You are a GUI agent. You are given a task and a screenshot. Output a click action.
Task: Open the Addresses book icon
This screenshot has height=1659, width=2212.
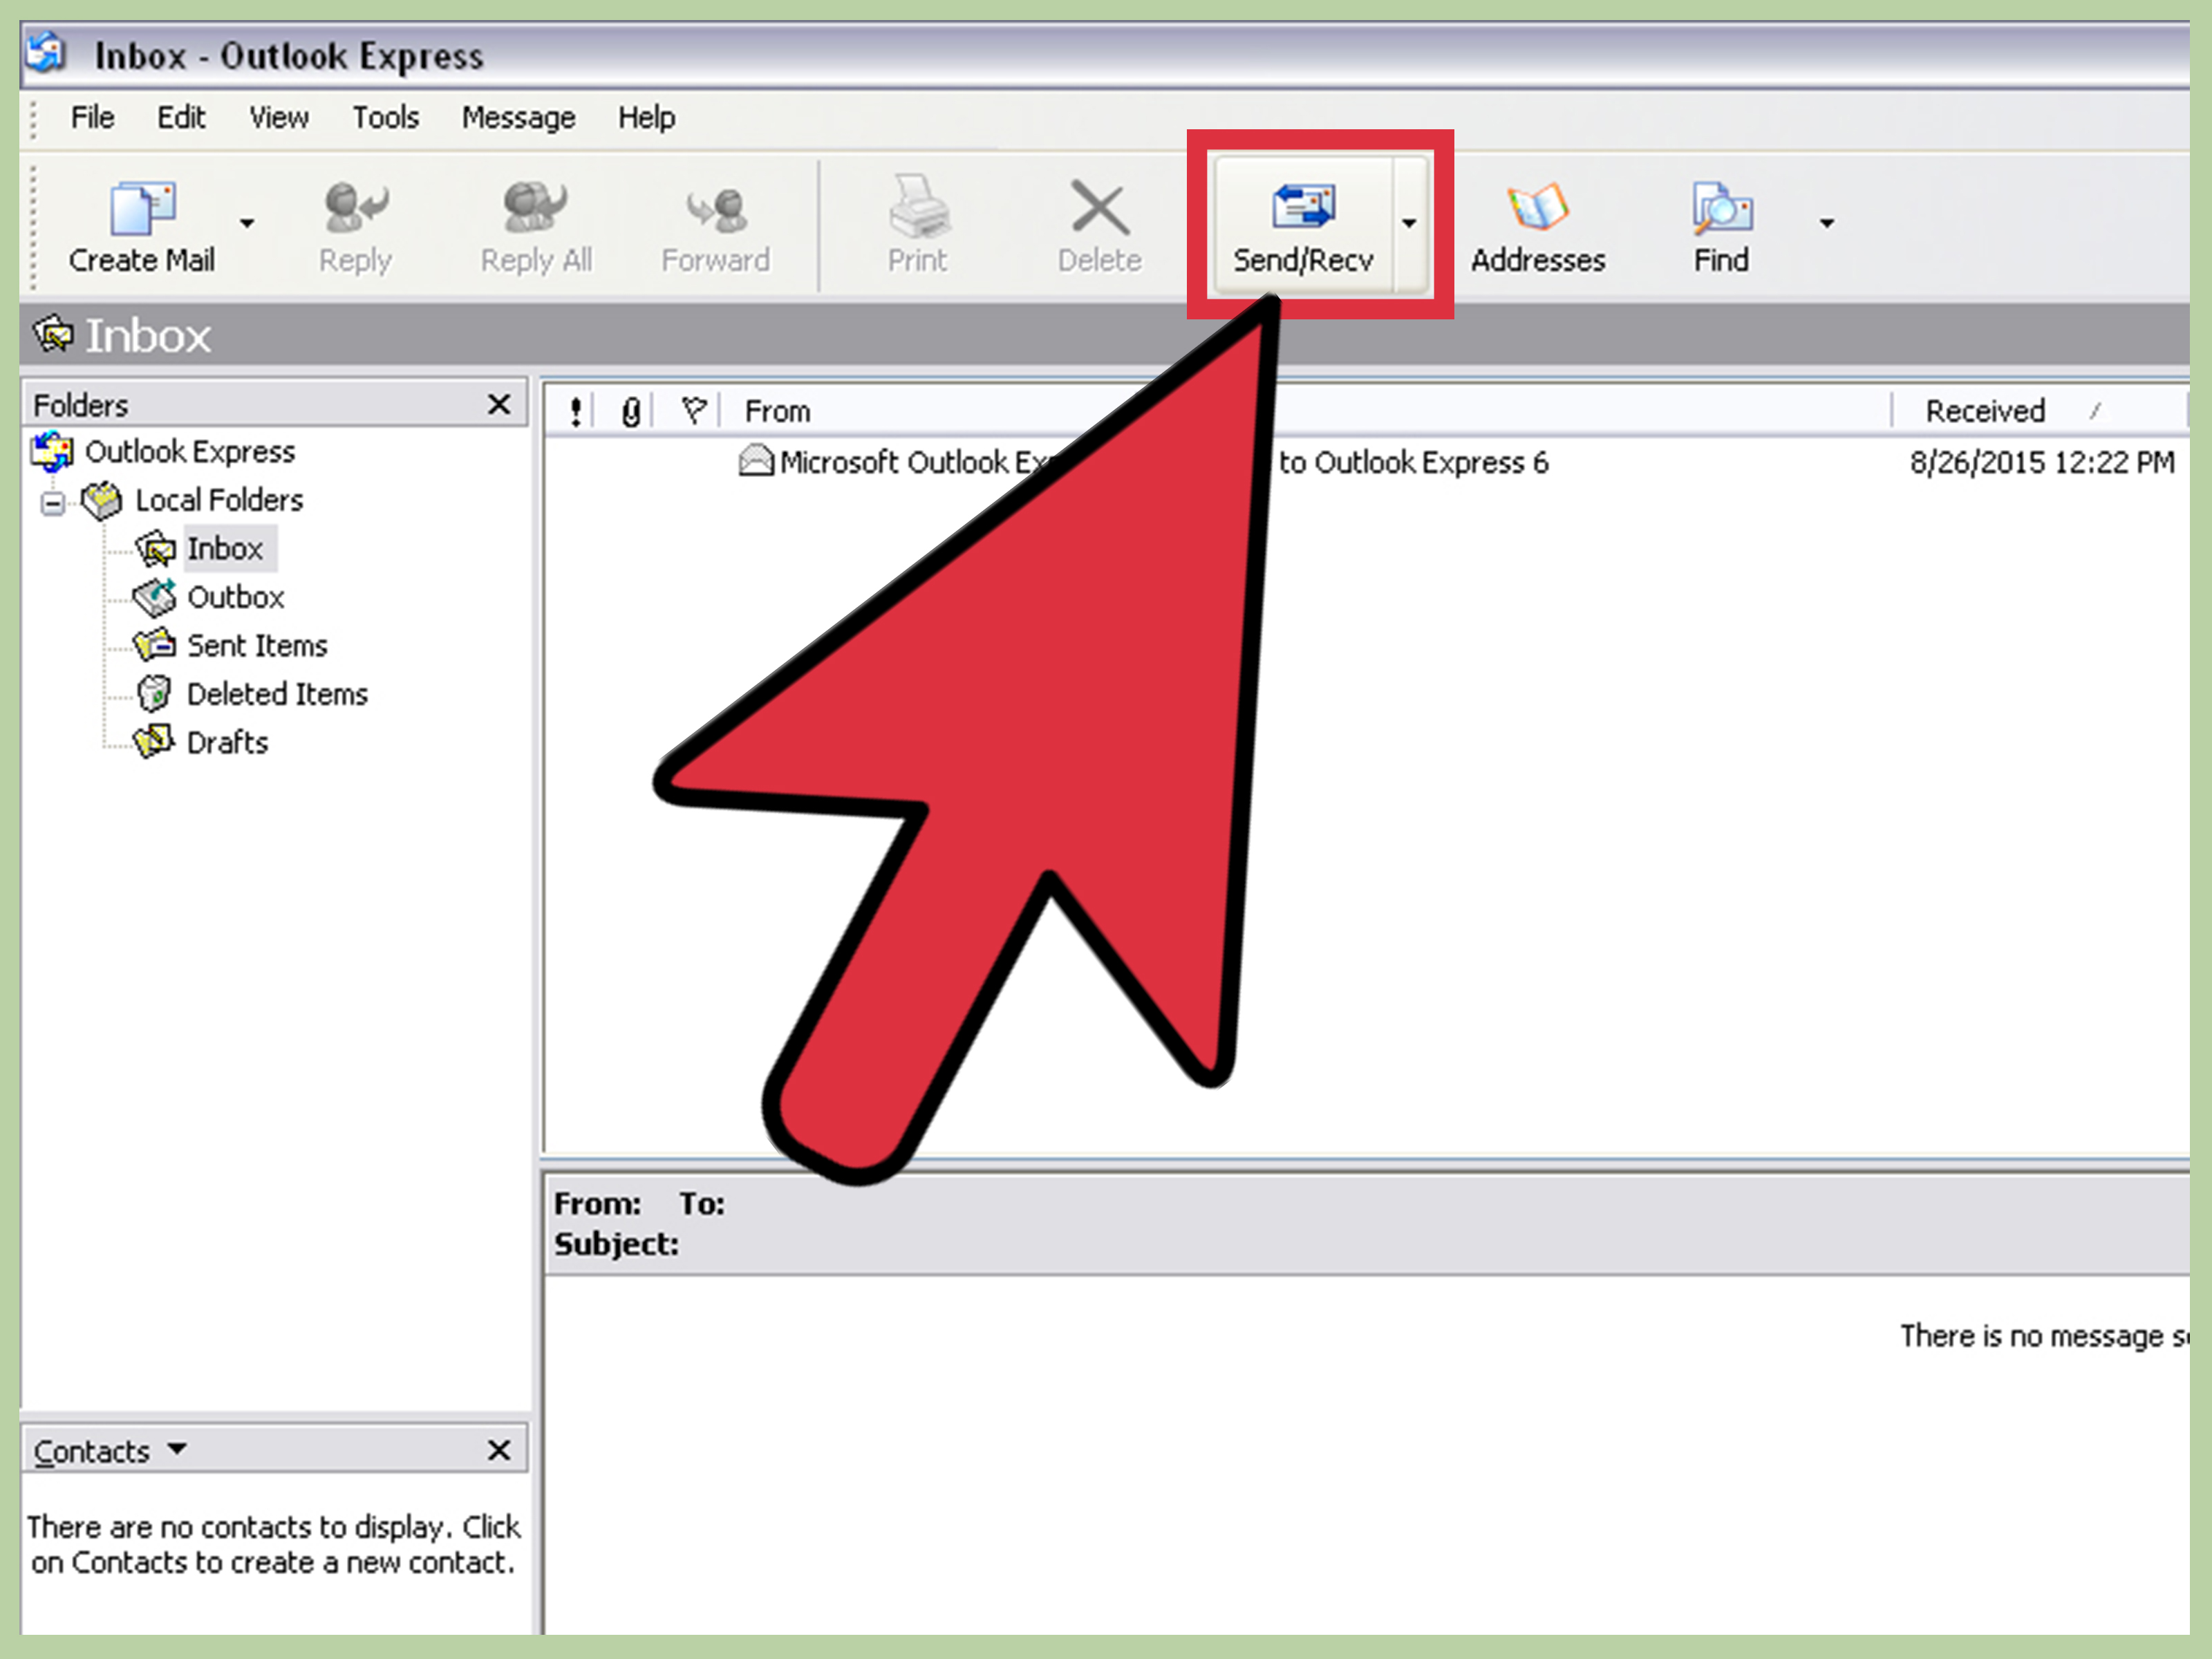[1537, 207]
